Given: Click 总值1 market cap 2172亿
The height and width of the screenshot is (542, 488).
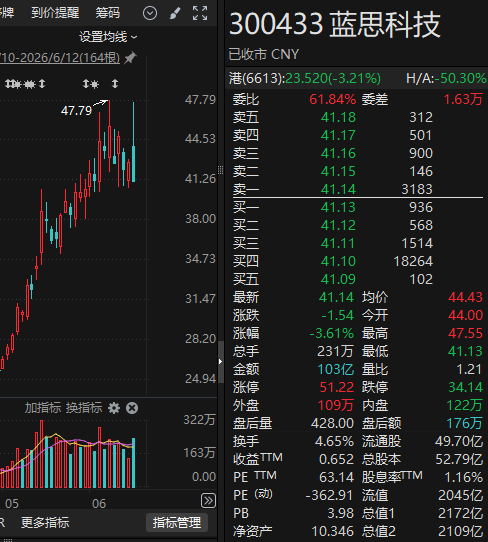Looking at the screenshot, I should 460,513.
